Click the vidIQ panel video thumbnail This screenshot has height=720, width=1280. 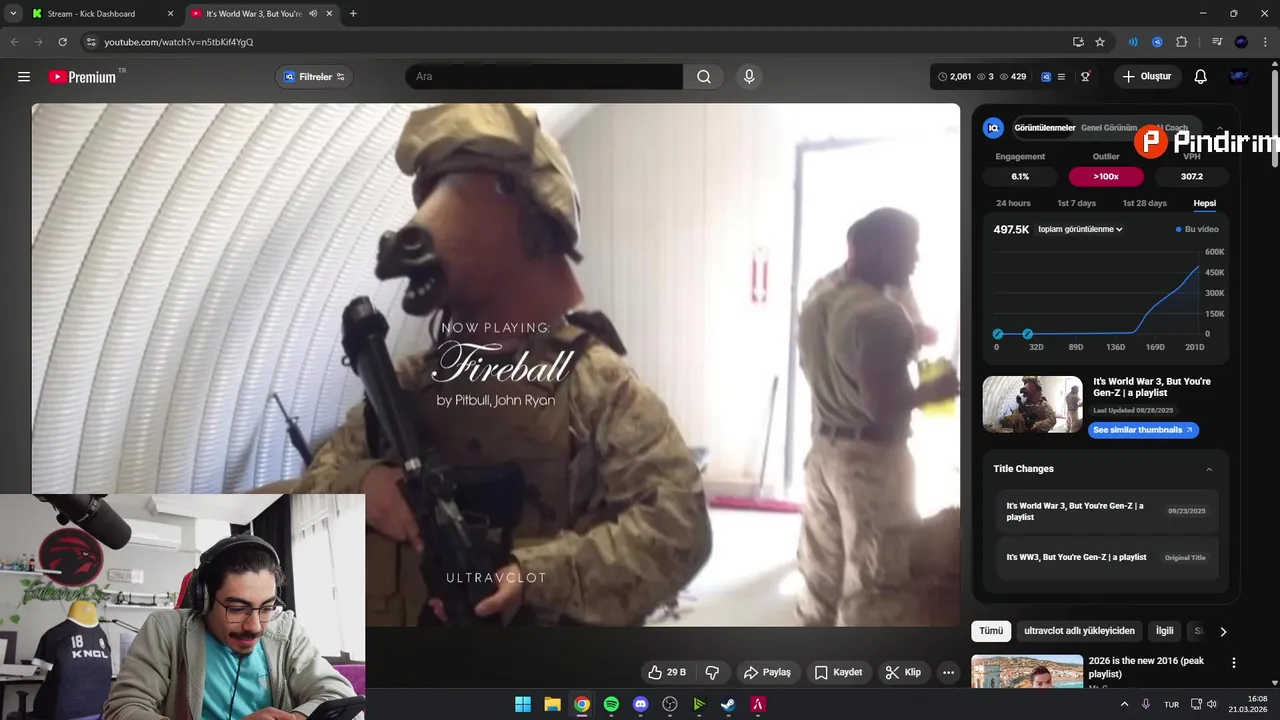pos(1032,404)
